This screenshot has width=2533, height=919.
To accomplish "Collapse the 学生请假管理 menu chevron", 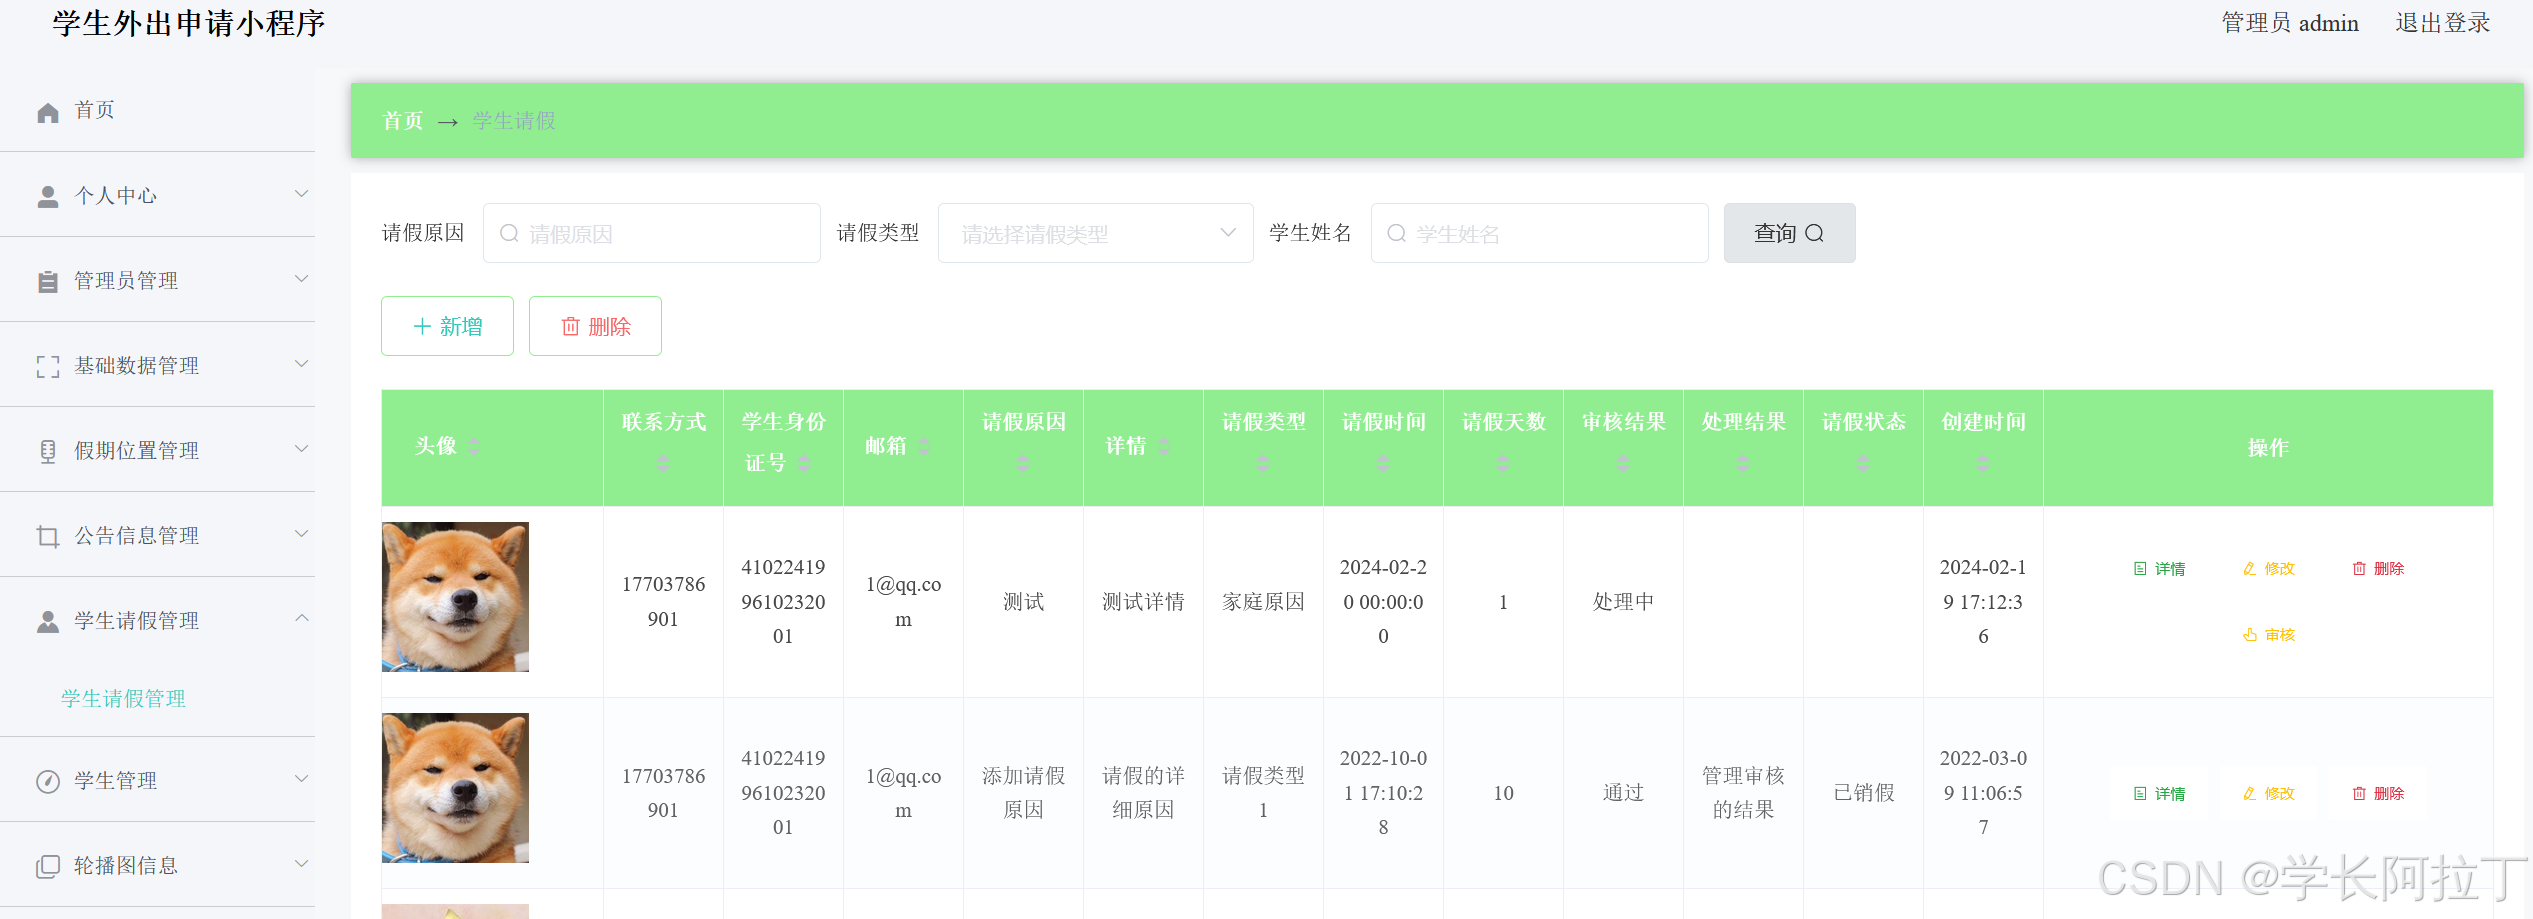I will (301, 619).
